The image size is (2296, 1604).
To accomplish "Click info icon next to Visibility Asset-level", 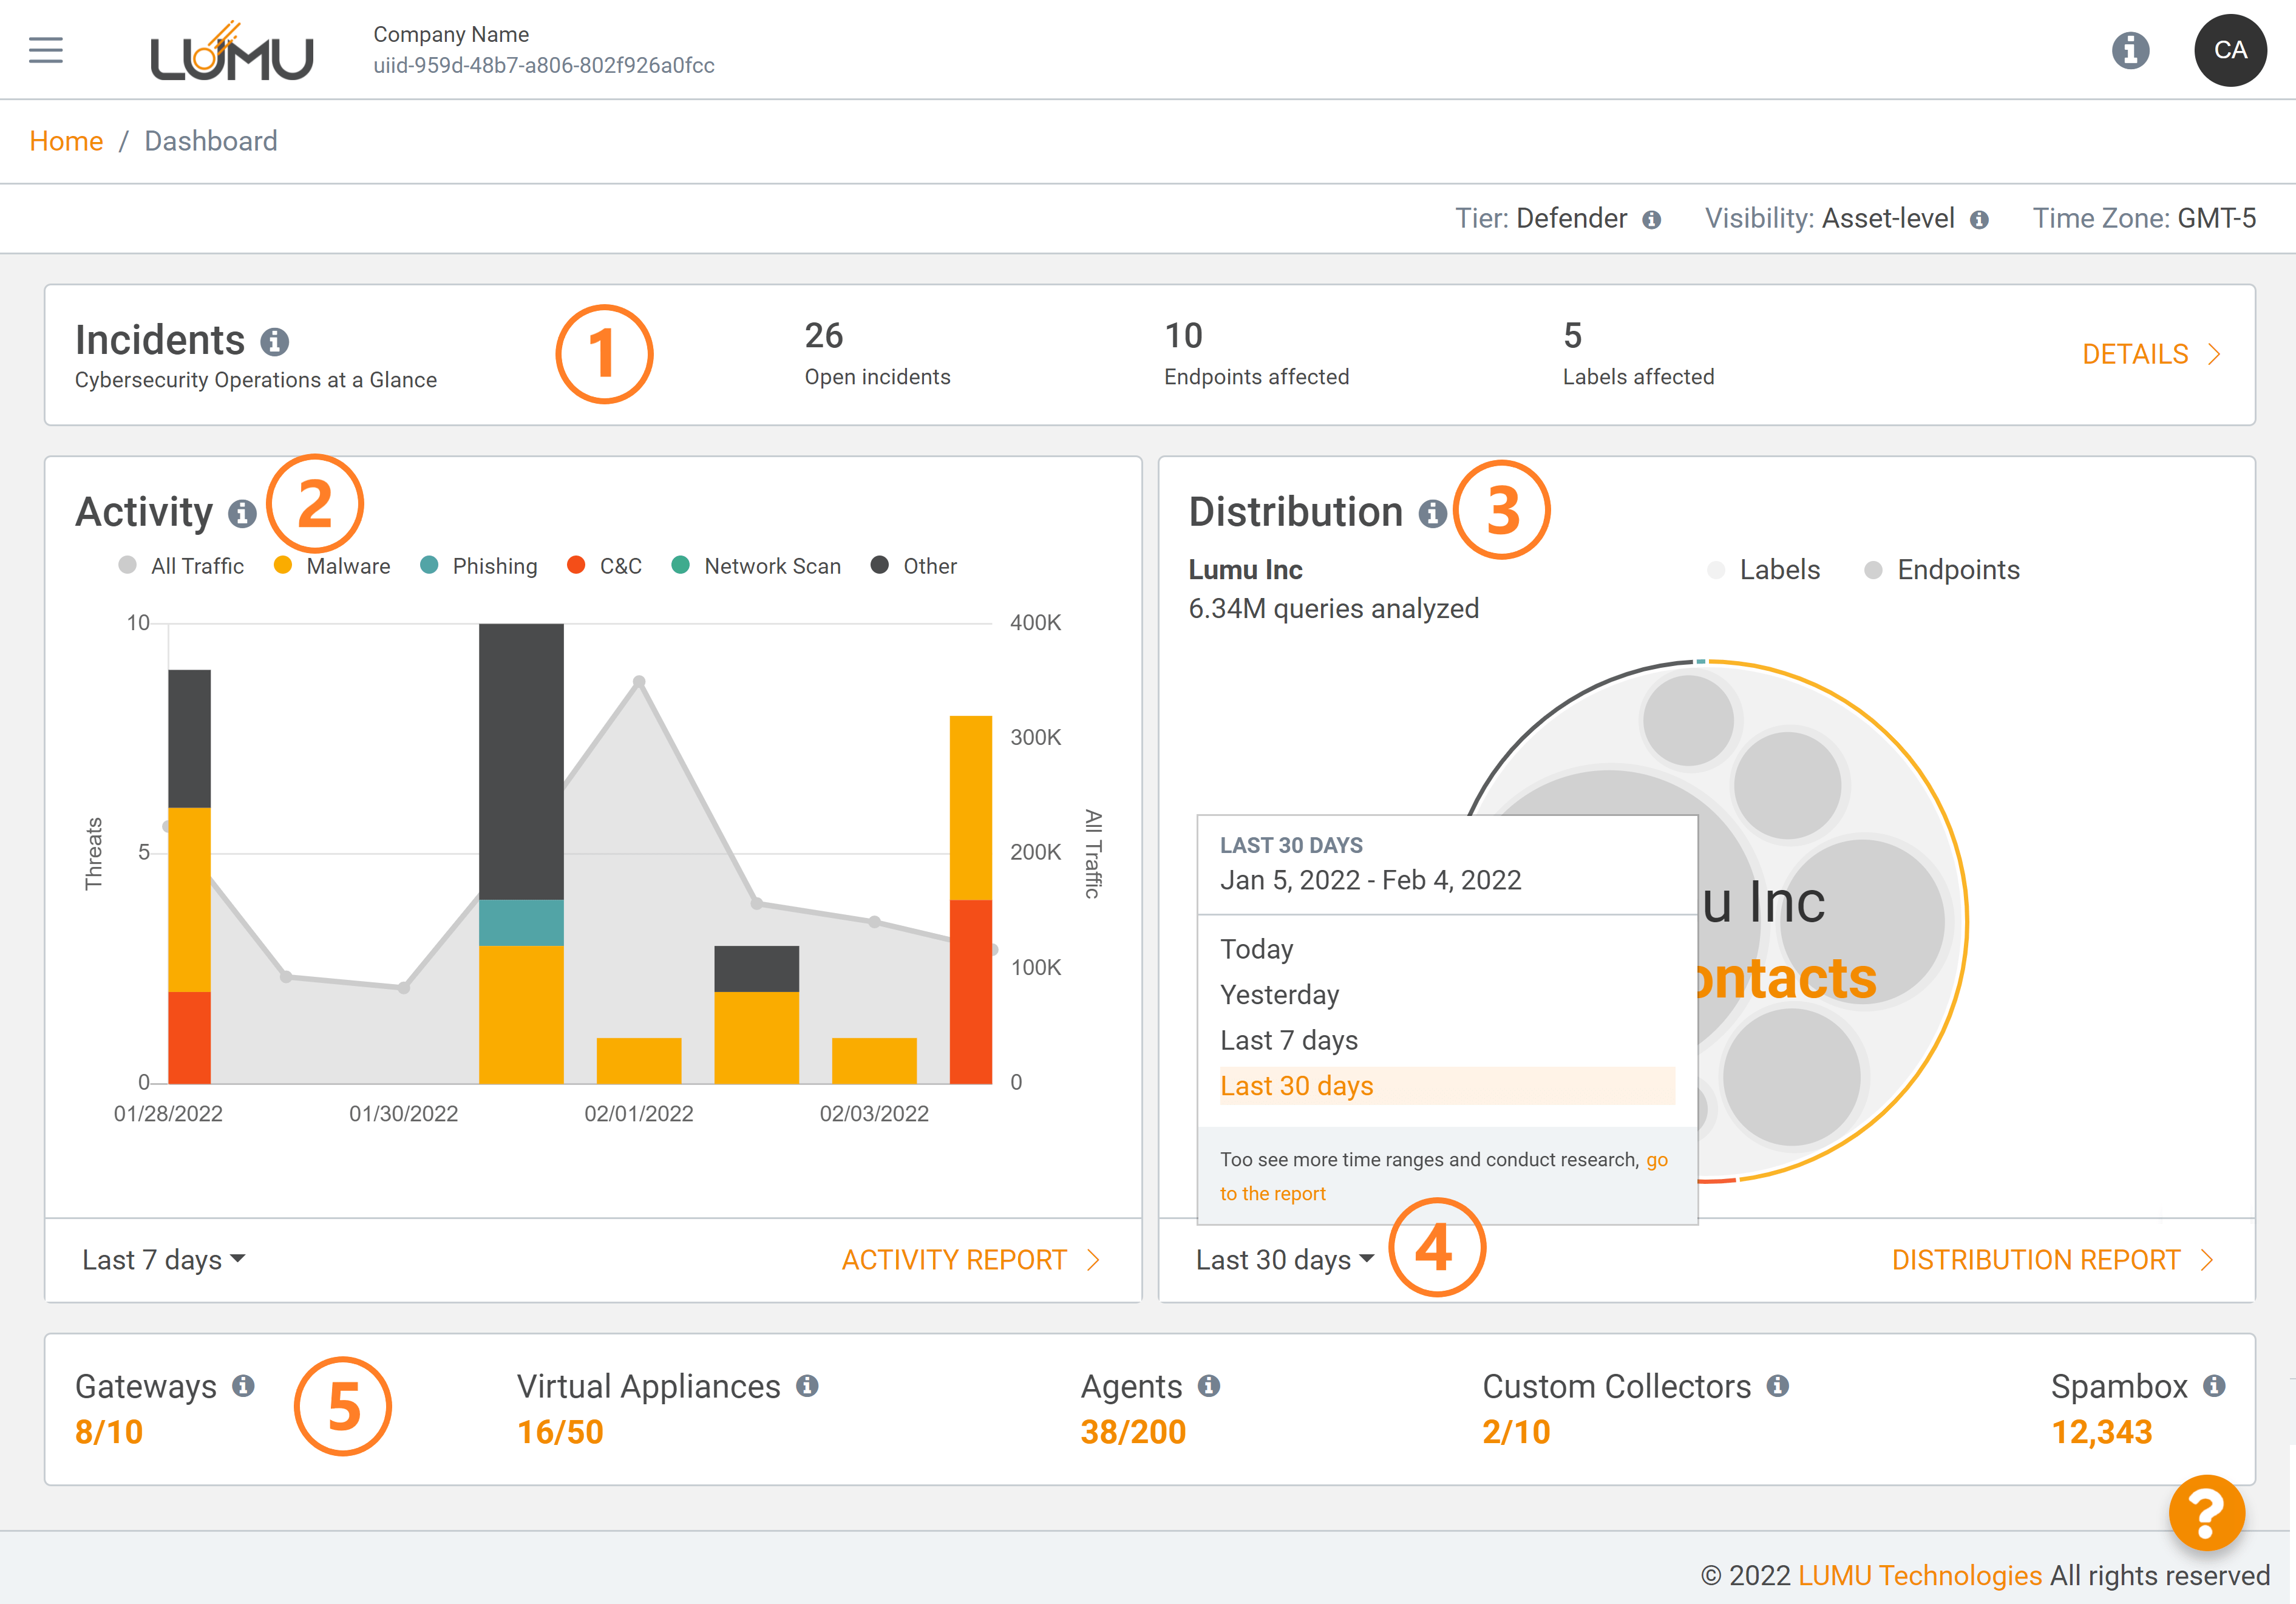I will point(1979,220).
